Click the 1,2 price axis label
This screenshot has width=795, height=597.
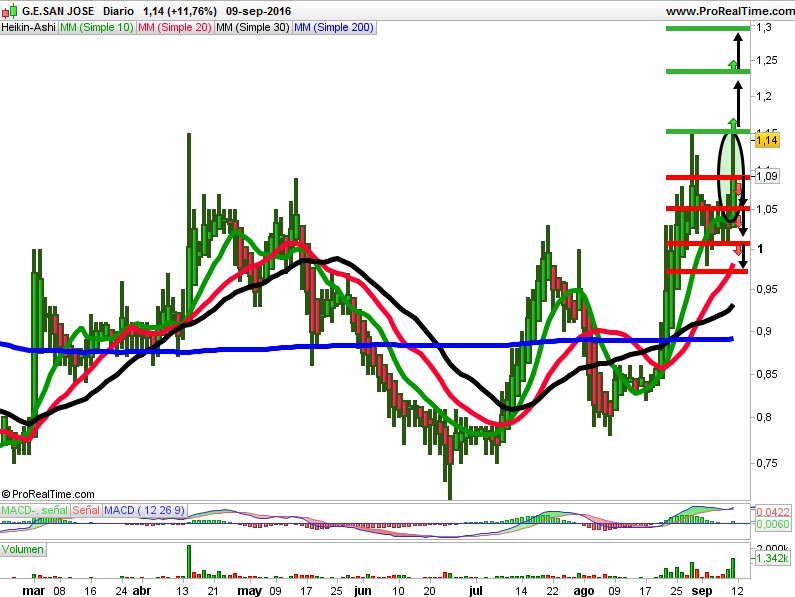[764, 96]
